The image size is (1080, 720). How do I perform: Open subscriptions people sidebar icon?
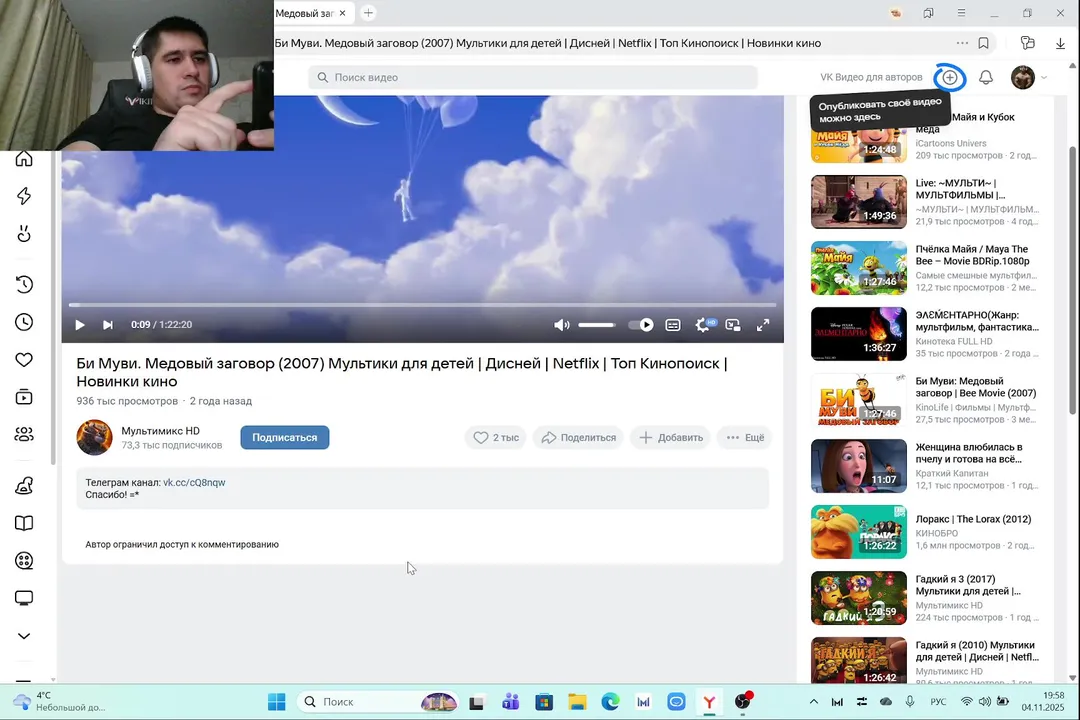pos(24,434)
